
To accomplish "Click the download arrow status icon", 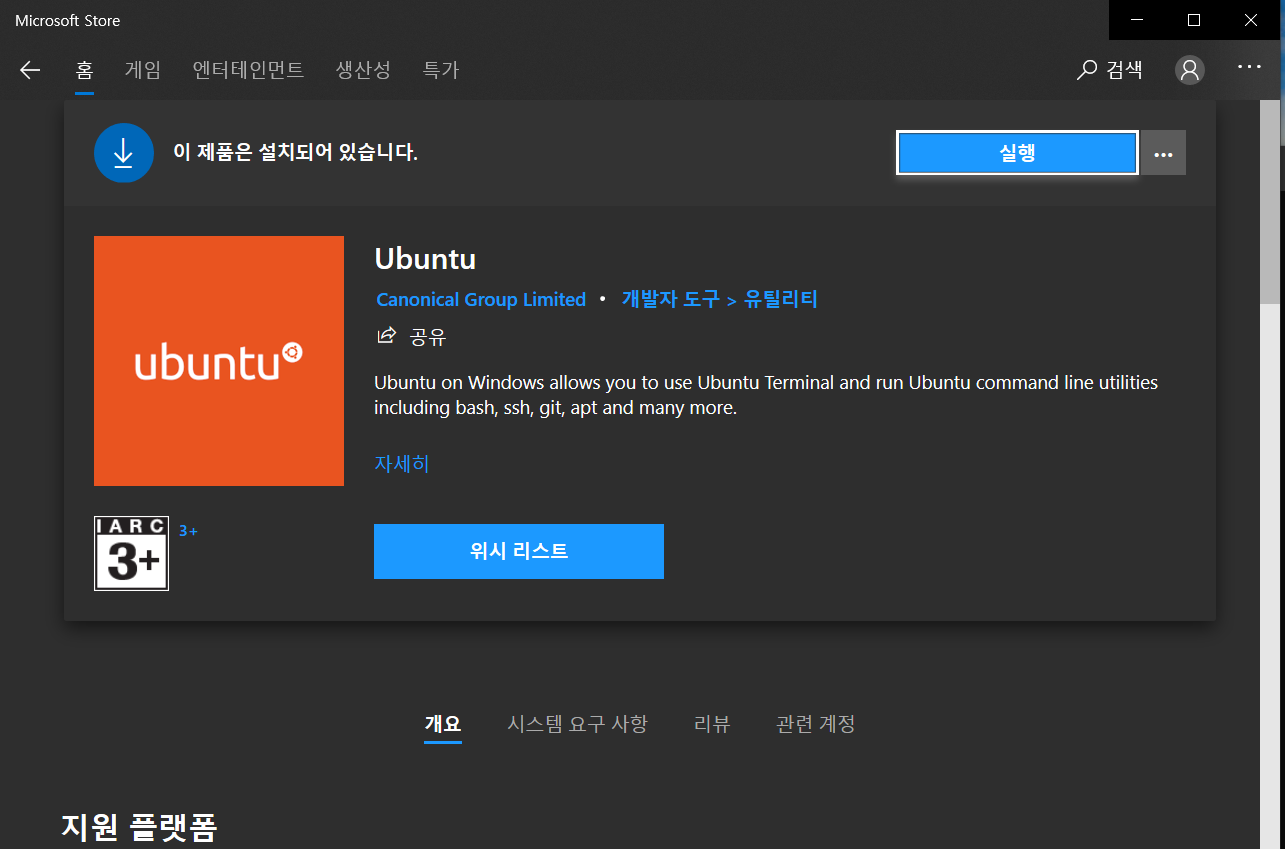I will (x=124, y=153).
